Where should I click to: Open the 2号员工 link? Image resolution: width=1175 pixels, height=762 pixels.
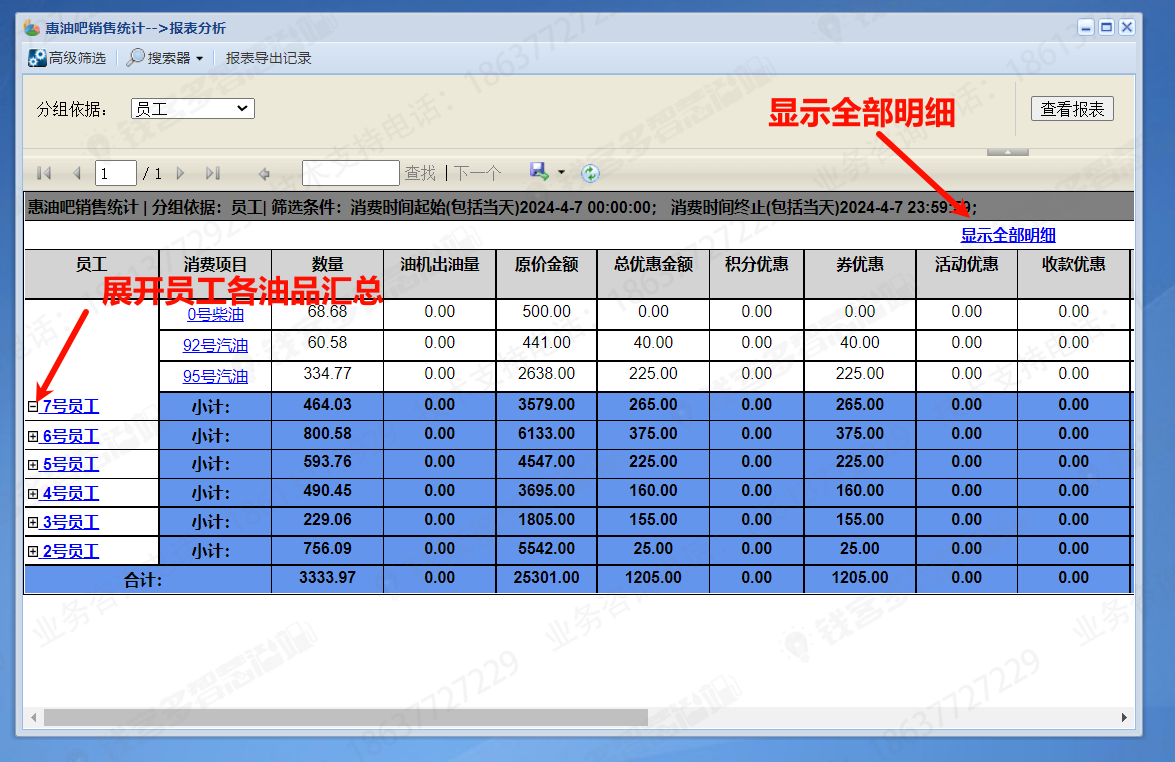point(70,551)
